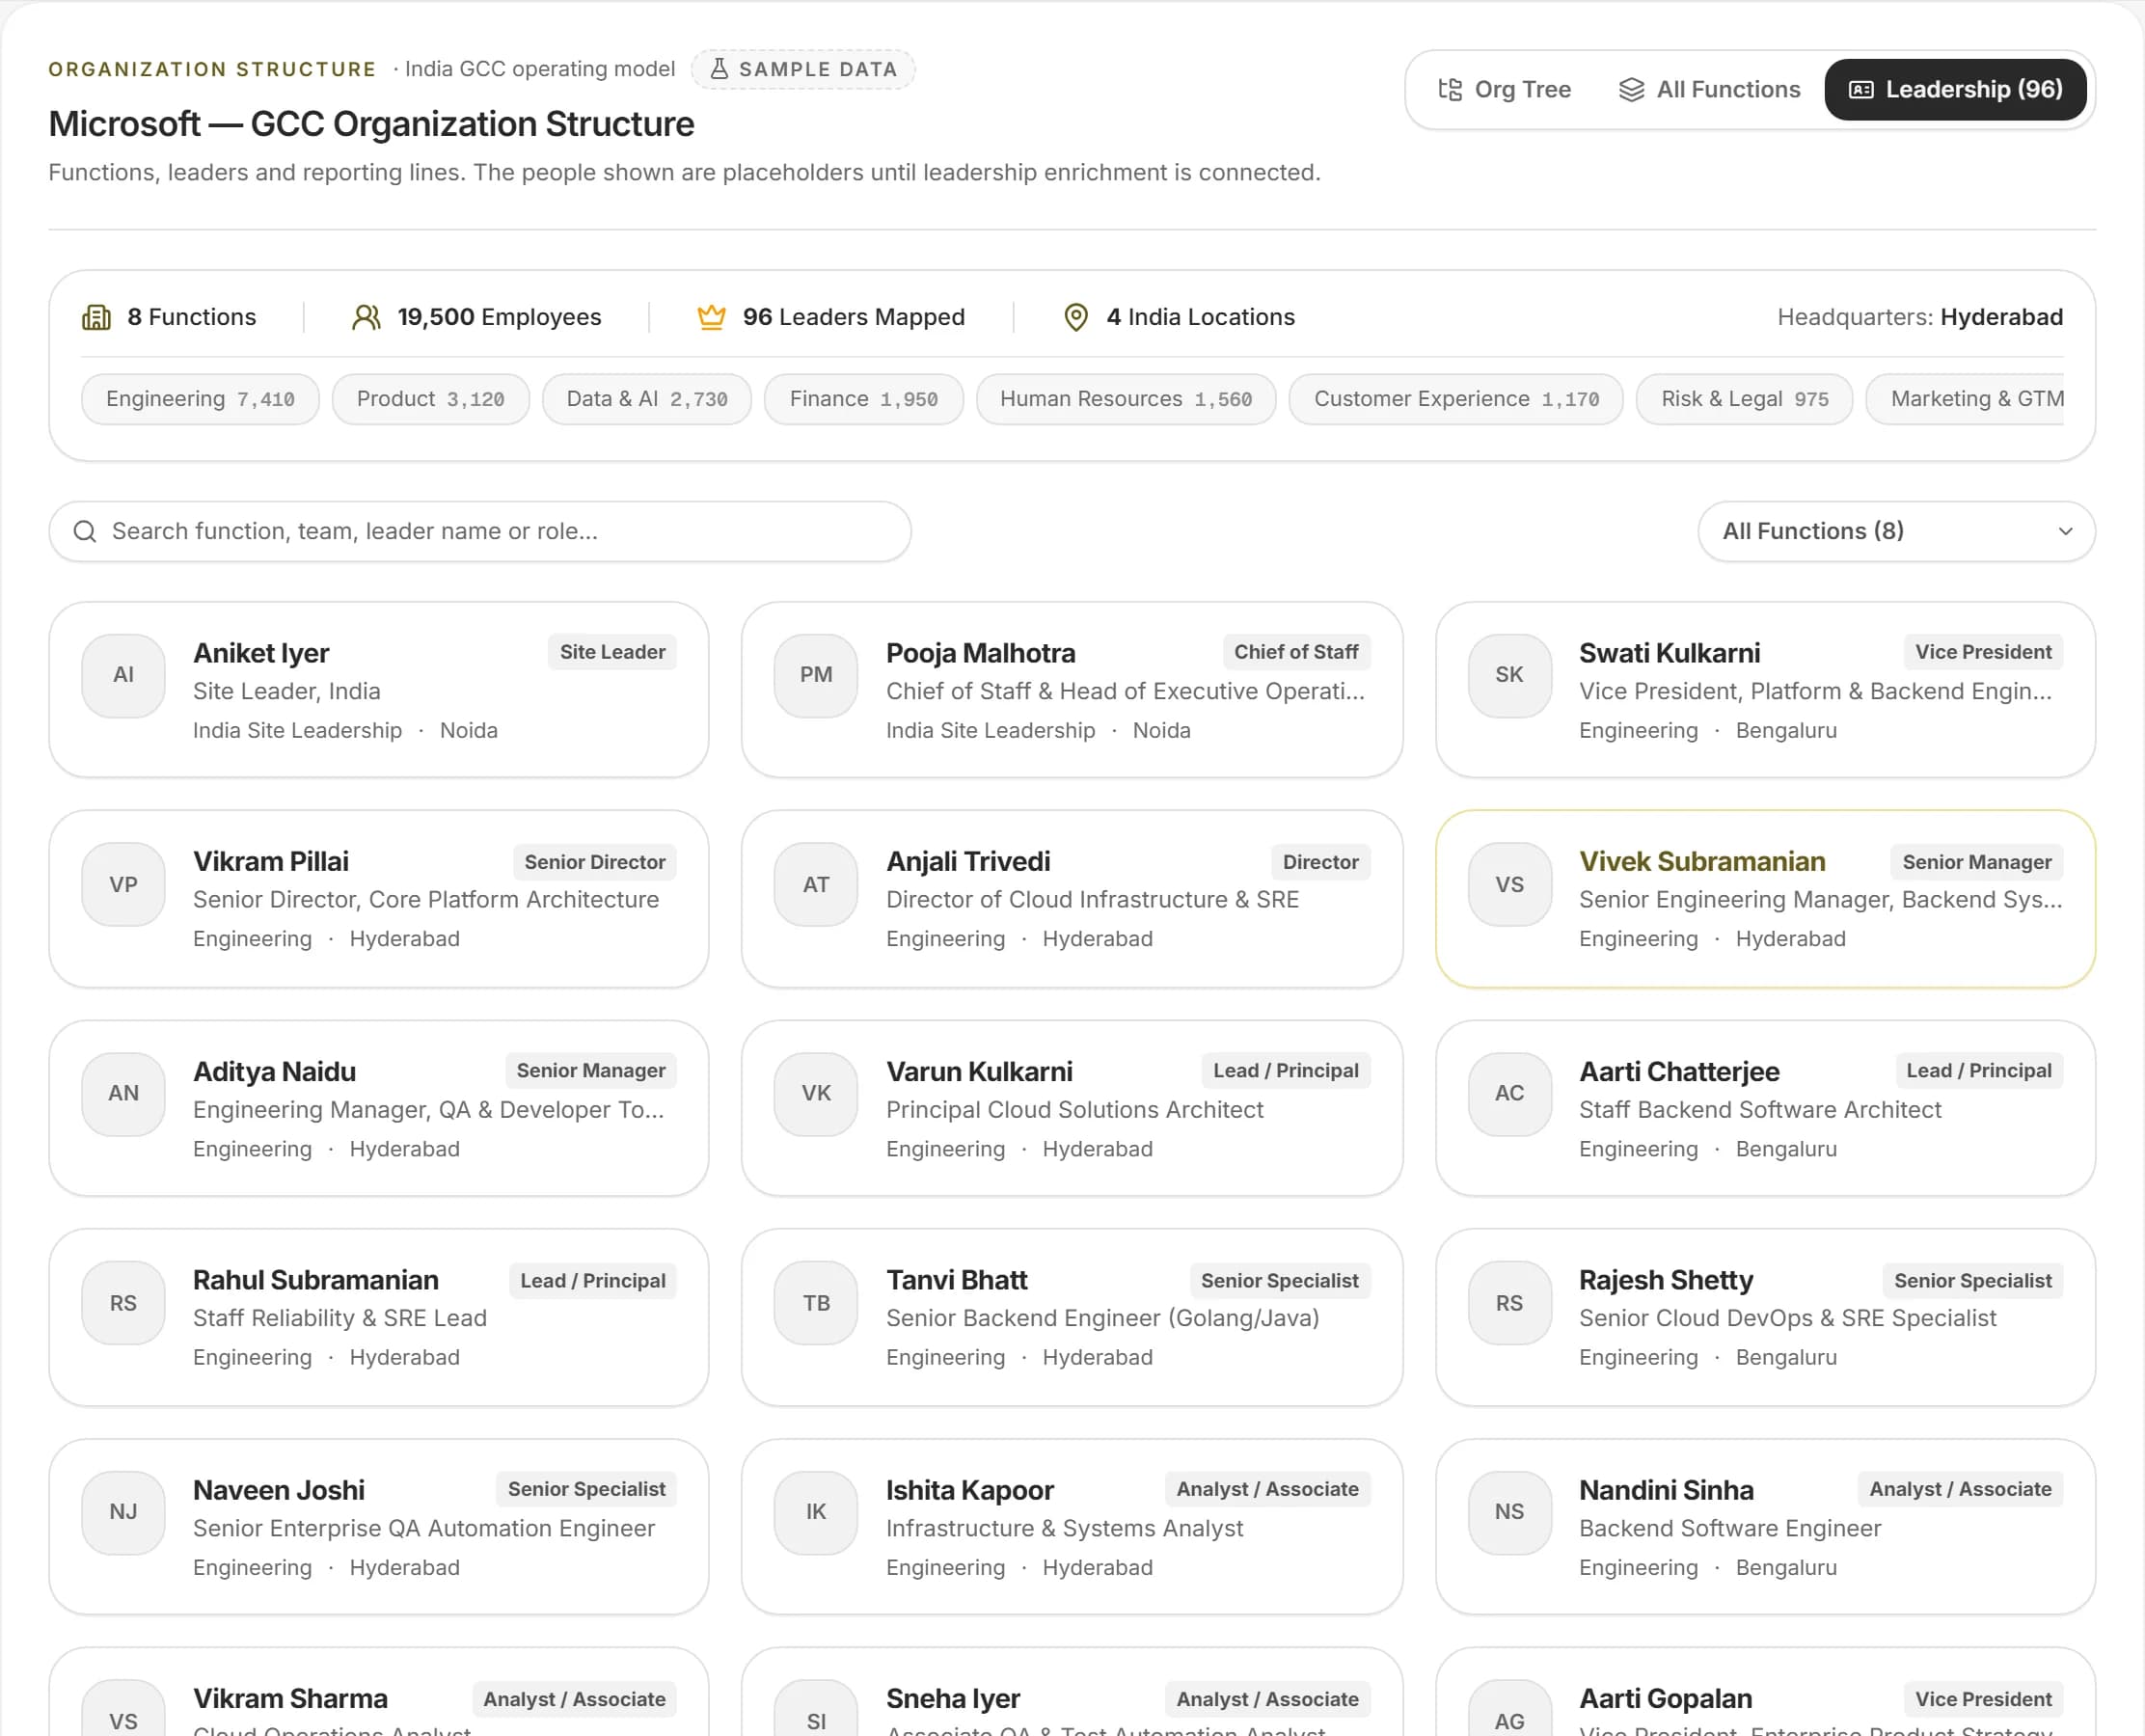Click the people icon beside 19,500 Employees

(366, 318)
